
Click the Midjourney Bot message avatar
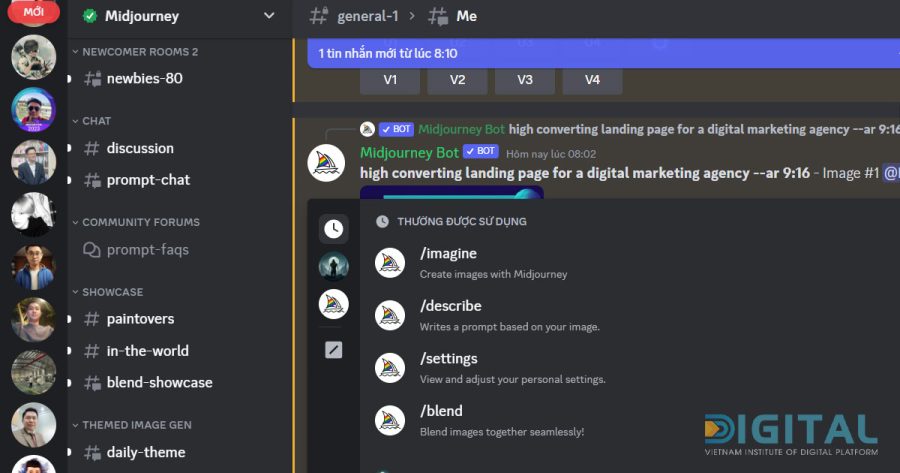click(x=326, y=163)
